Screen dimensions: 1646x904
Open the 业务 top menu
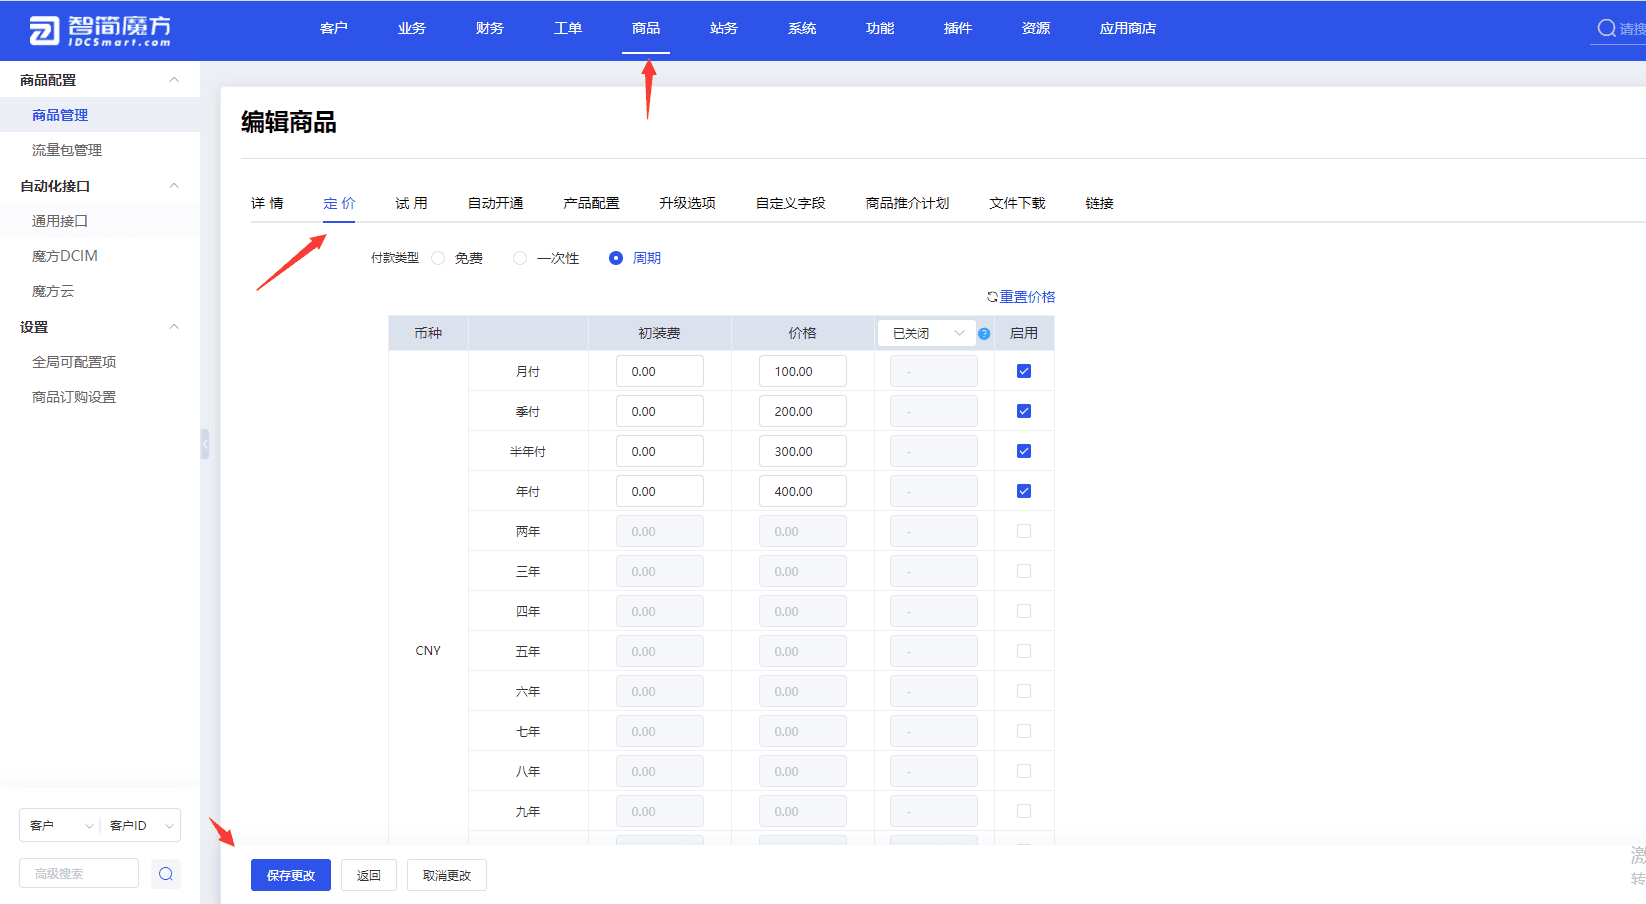(x=412, y=28)
